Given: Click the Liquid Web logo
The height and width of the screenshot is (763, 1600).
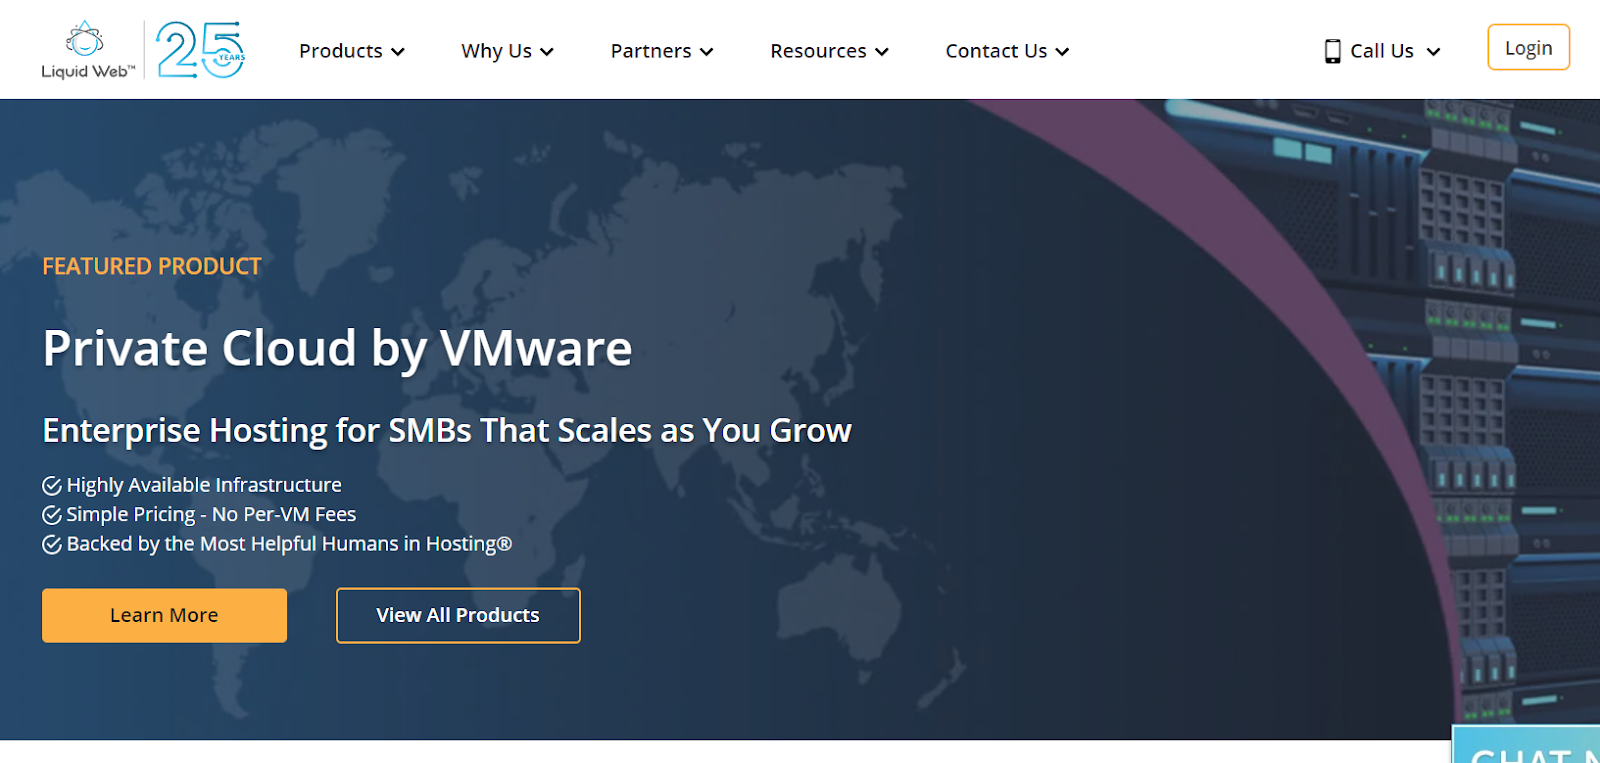Looking at the screenshot, I should (88, 50).
